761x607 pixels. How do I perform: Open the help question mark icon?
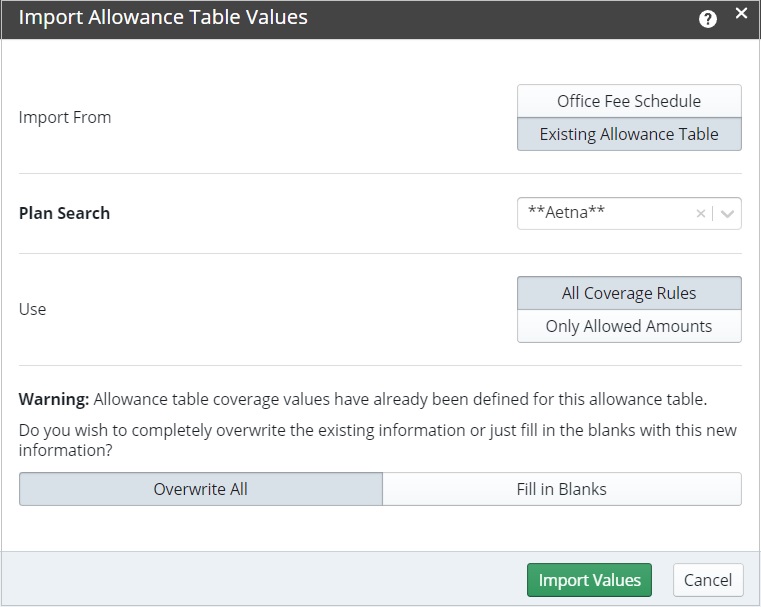(x=708, y=19)
